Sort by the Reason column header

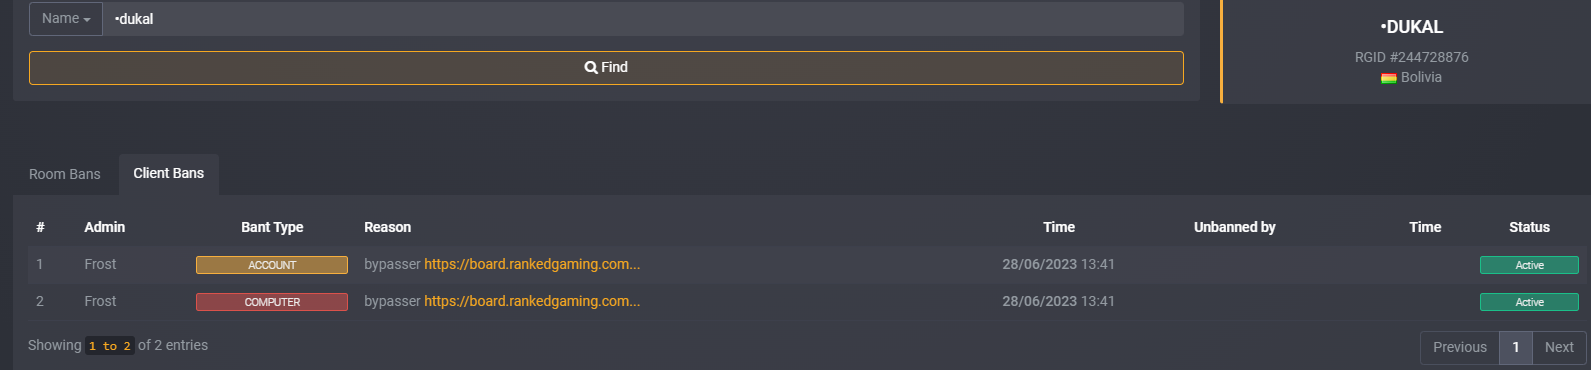[388, 227]
